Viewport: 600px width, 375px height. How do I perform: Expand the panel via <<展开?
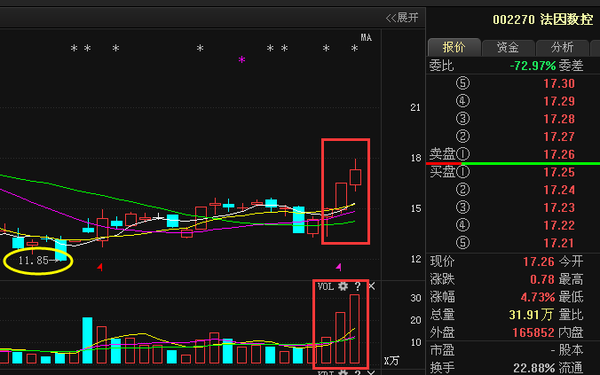[x=402, y=18]
